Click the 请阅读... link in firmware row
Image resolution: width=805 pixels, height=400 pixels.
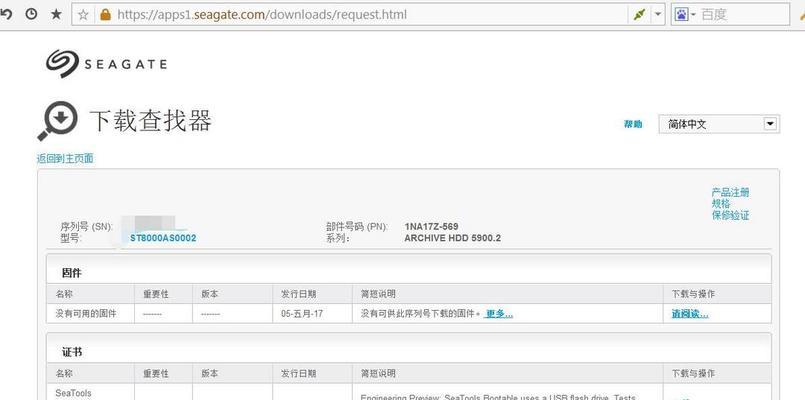(689, 314)
